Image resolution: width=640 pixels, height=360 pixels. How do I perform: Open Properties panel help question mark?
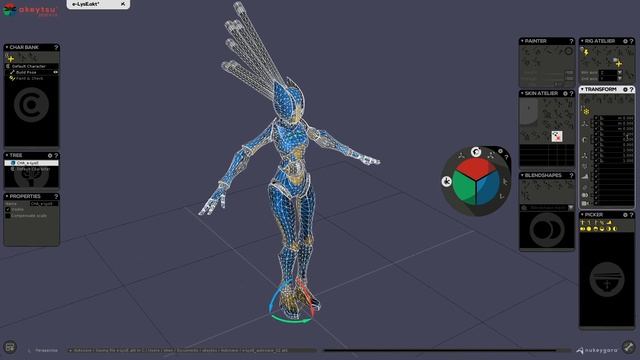(56, 196)
